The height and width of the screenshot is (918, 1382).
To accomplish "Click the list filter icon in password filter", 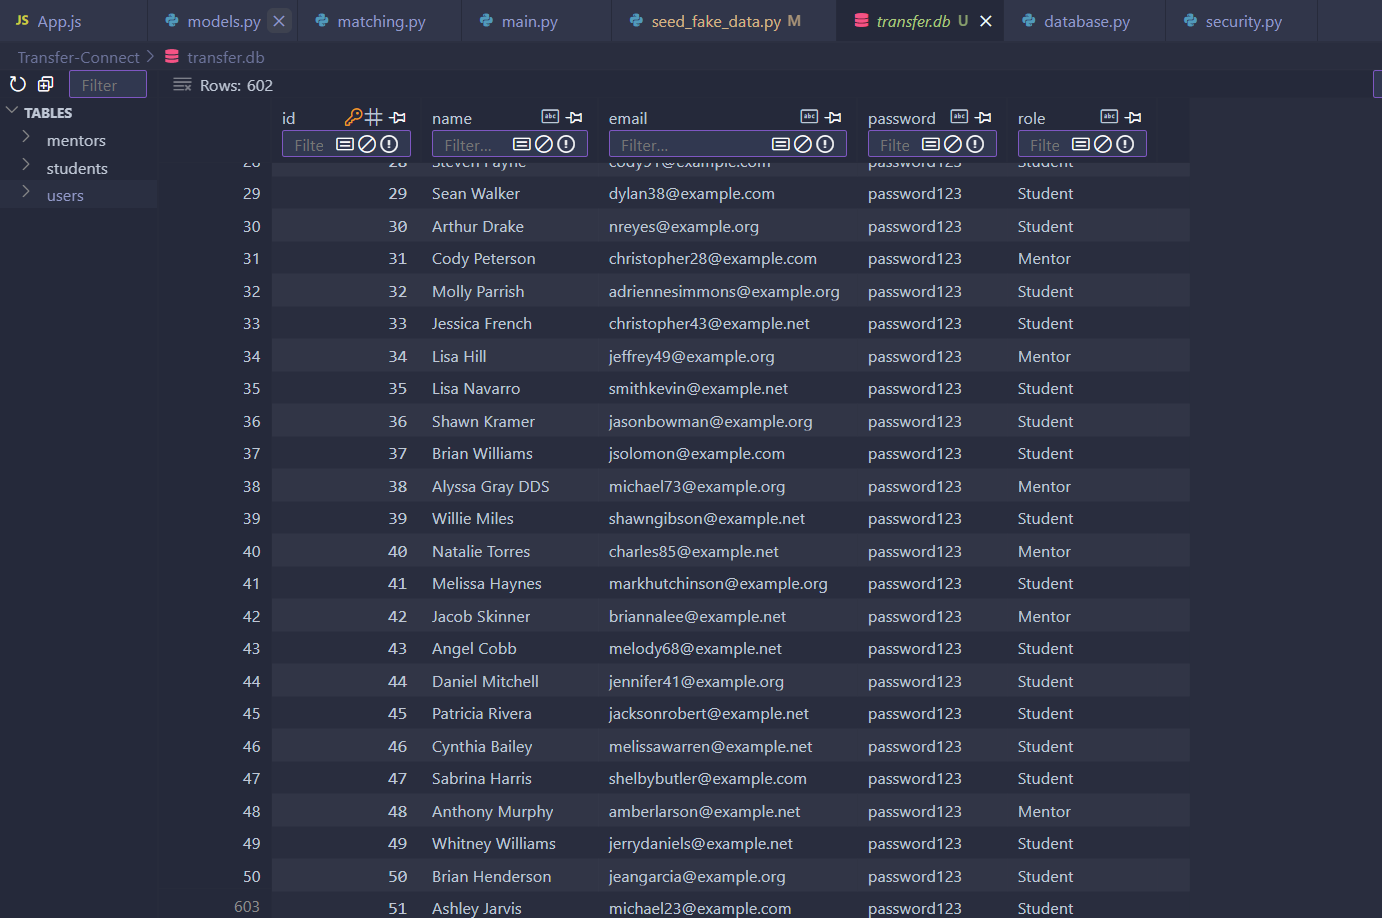I will [931, 144].
